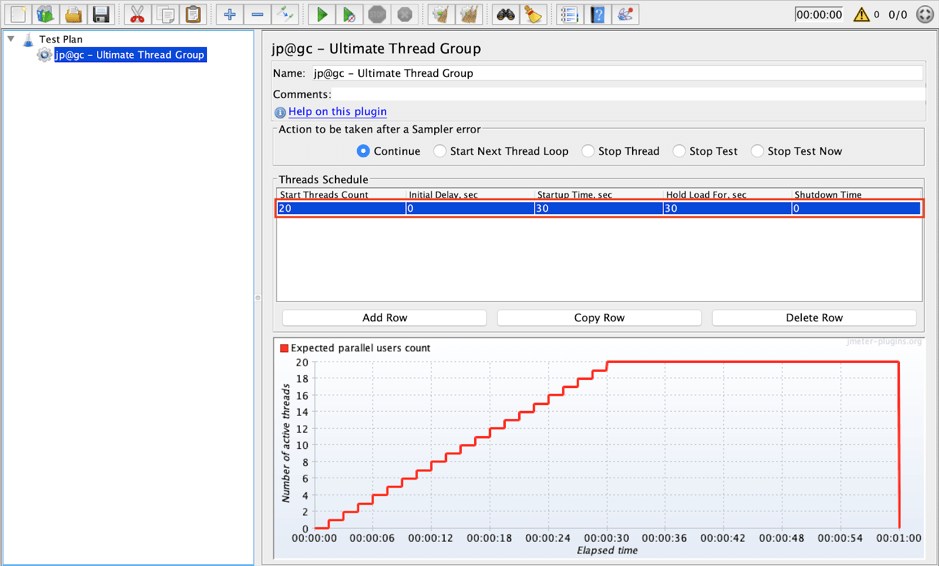Click the Name input field
Viewport: 939px width, 566px height.
[617, 73]
